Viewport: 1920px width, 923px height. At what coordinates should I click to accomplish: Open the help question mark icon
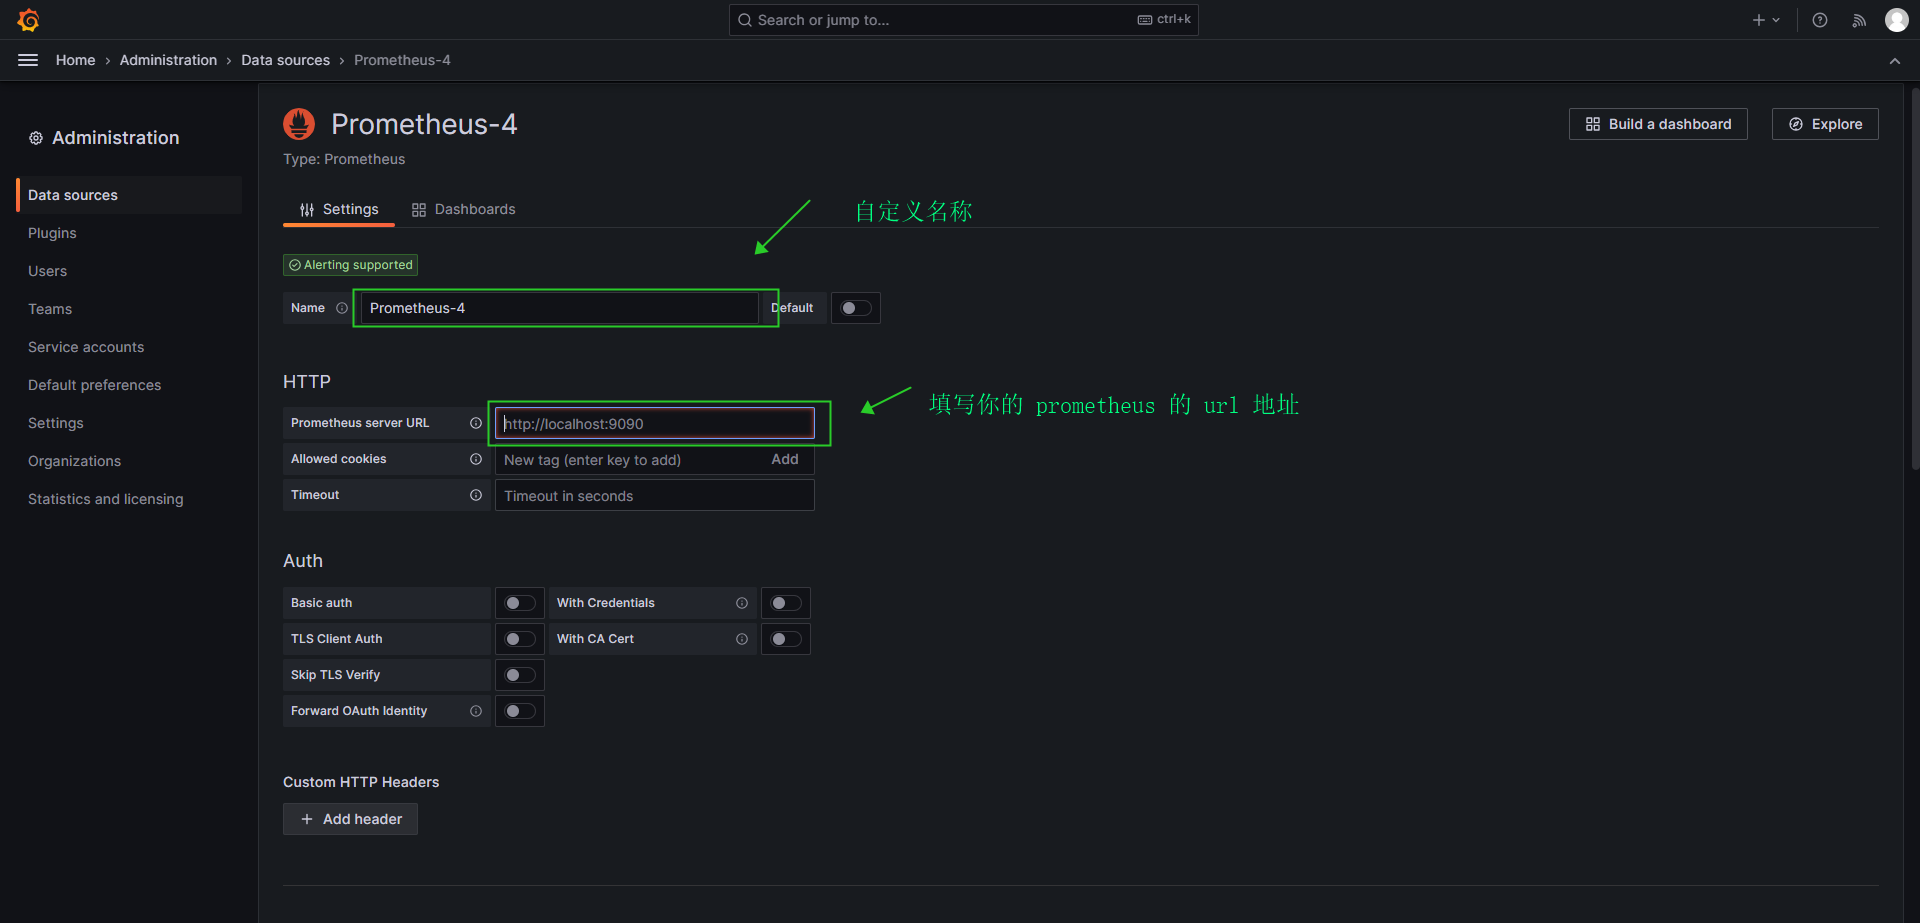(1820, 20)
